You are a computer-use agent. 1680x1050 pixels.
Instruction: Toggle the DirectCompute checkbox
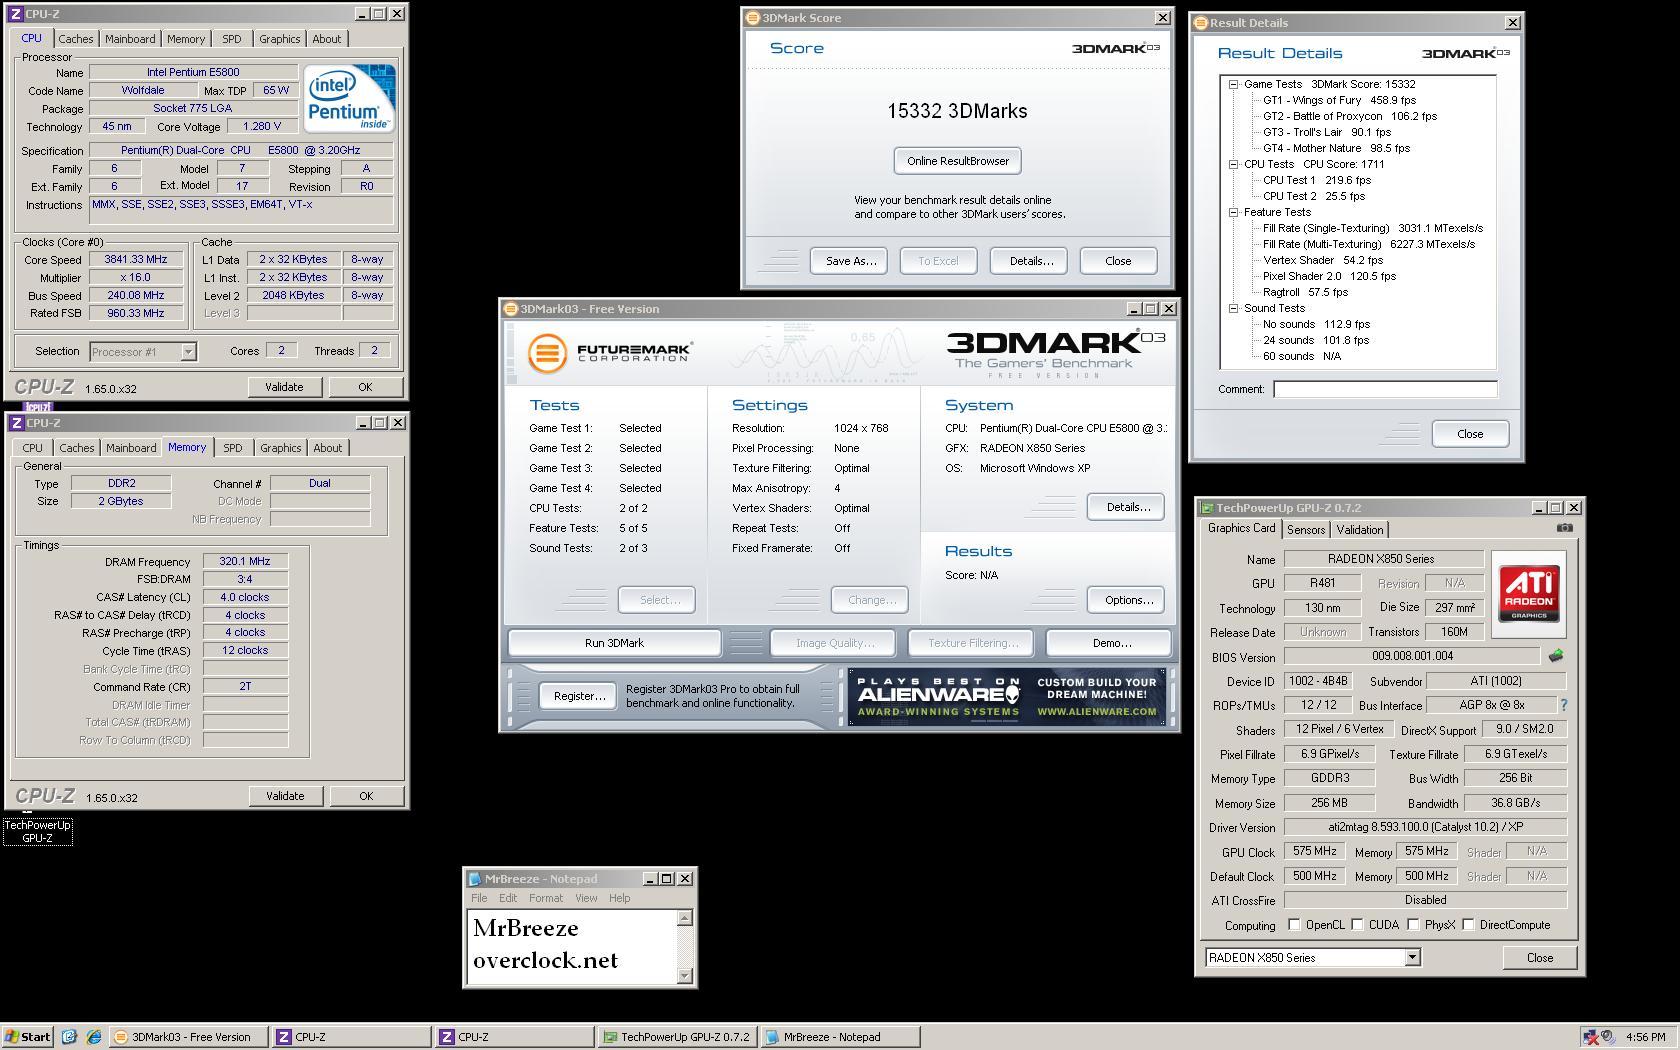pos(1468,925)
